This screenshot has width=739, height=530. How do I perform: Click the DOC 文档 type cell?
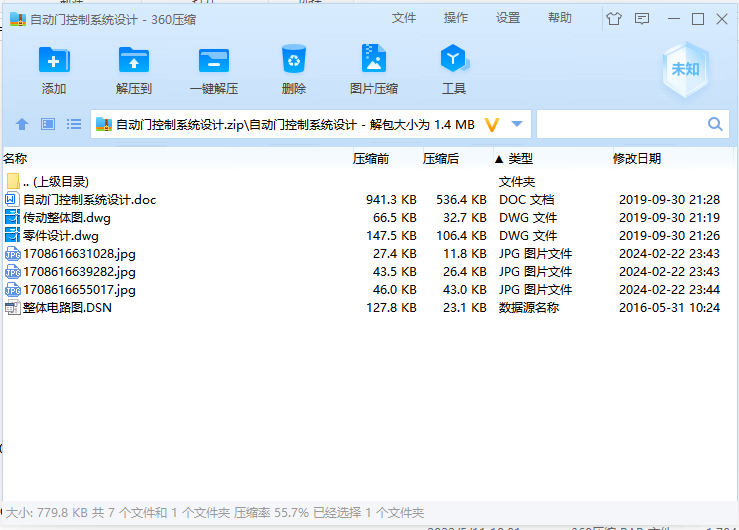pyautogui.click(x=526, y=200)
